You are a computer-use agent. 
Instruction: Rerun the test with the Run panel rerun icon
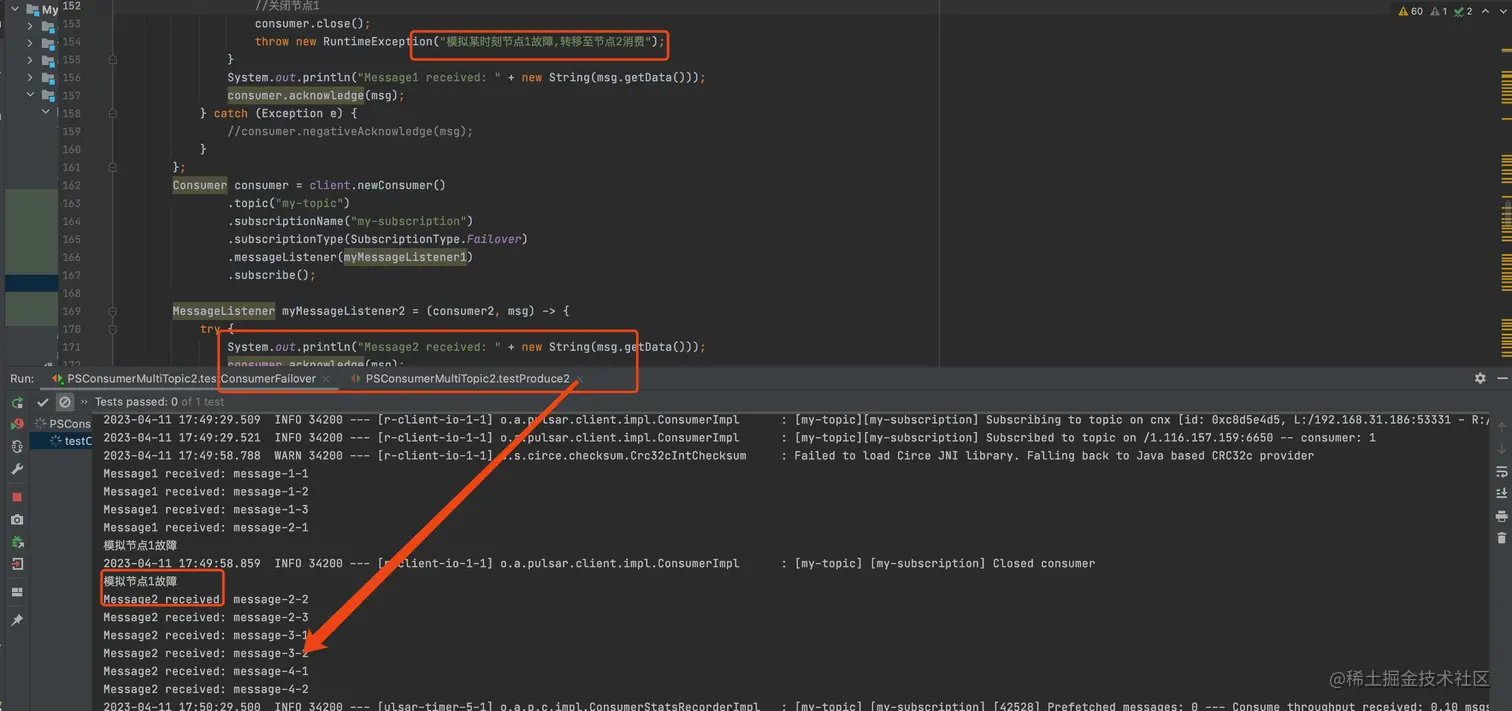[17, 402]
